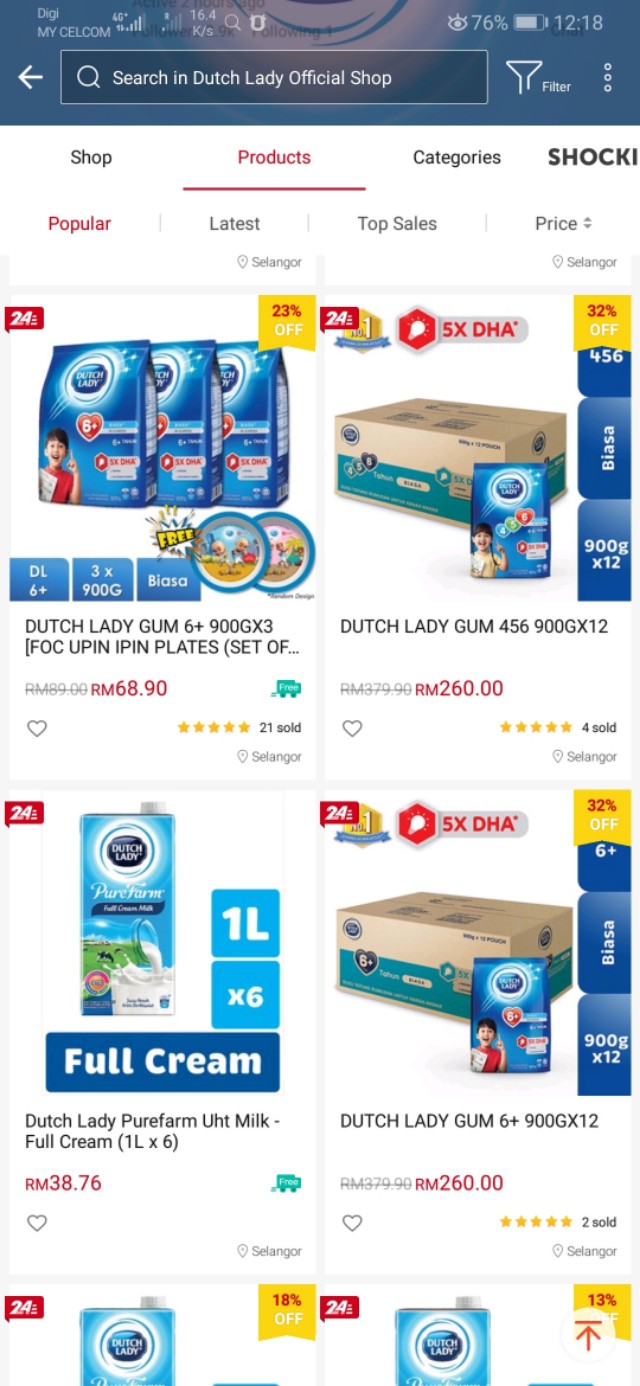Tap the Search in Dutch Lady Official Shop field

[274, 77]
